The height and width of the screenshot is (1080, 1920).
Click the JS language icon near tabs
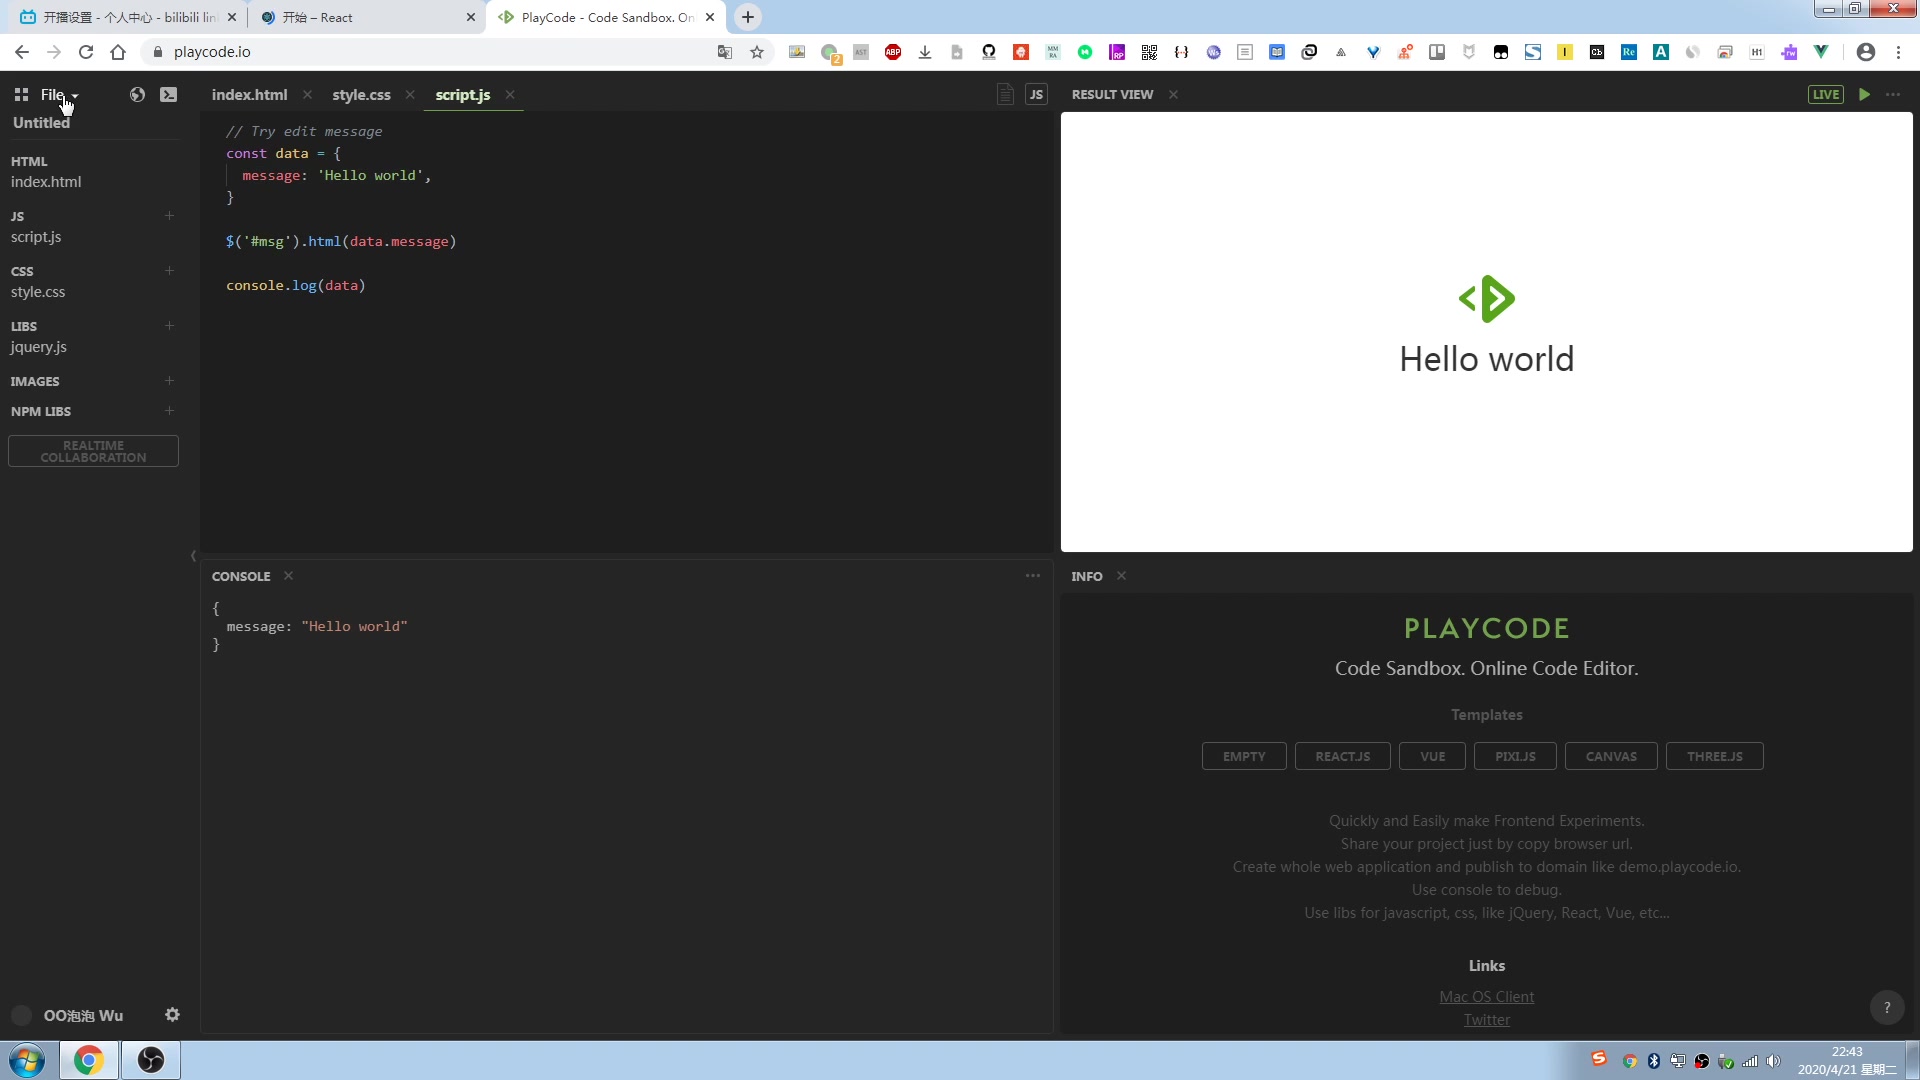[x=1038, y=94]
